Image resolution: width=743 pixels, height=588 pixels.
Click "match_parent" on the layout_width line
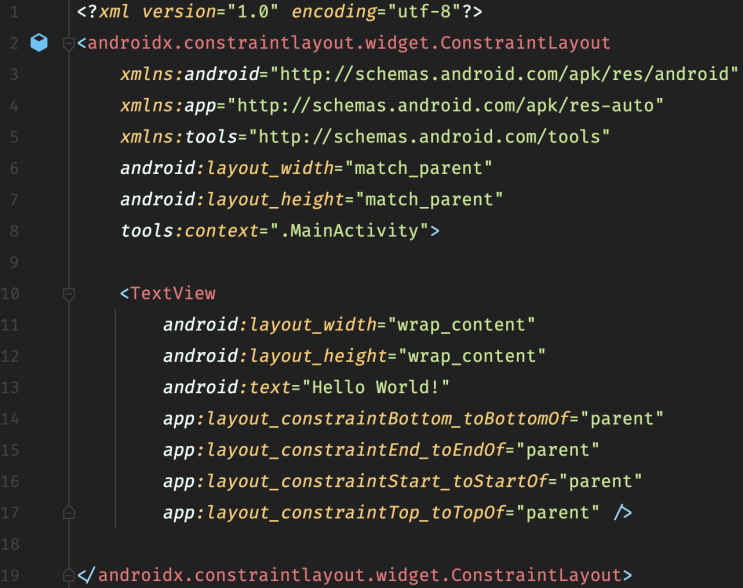point(418,168)
